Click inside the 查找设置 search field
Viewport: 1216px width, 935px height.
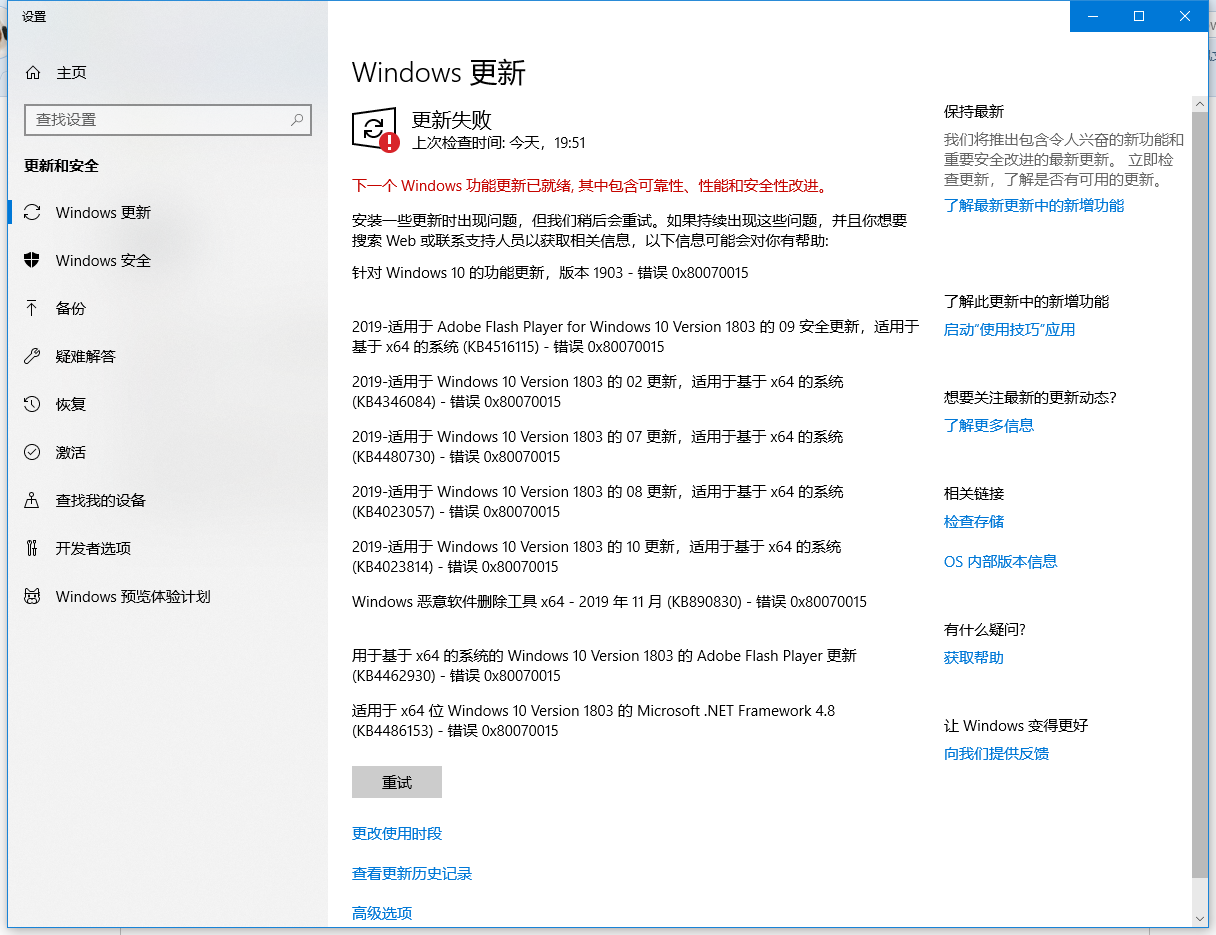(x=168, y=119)
